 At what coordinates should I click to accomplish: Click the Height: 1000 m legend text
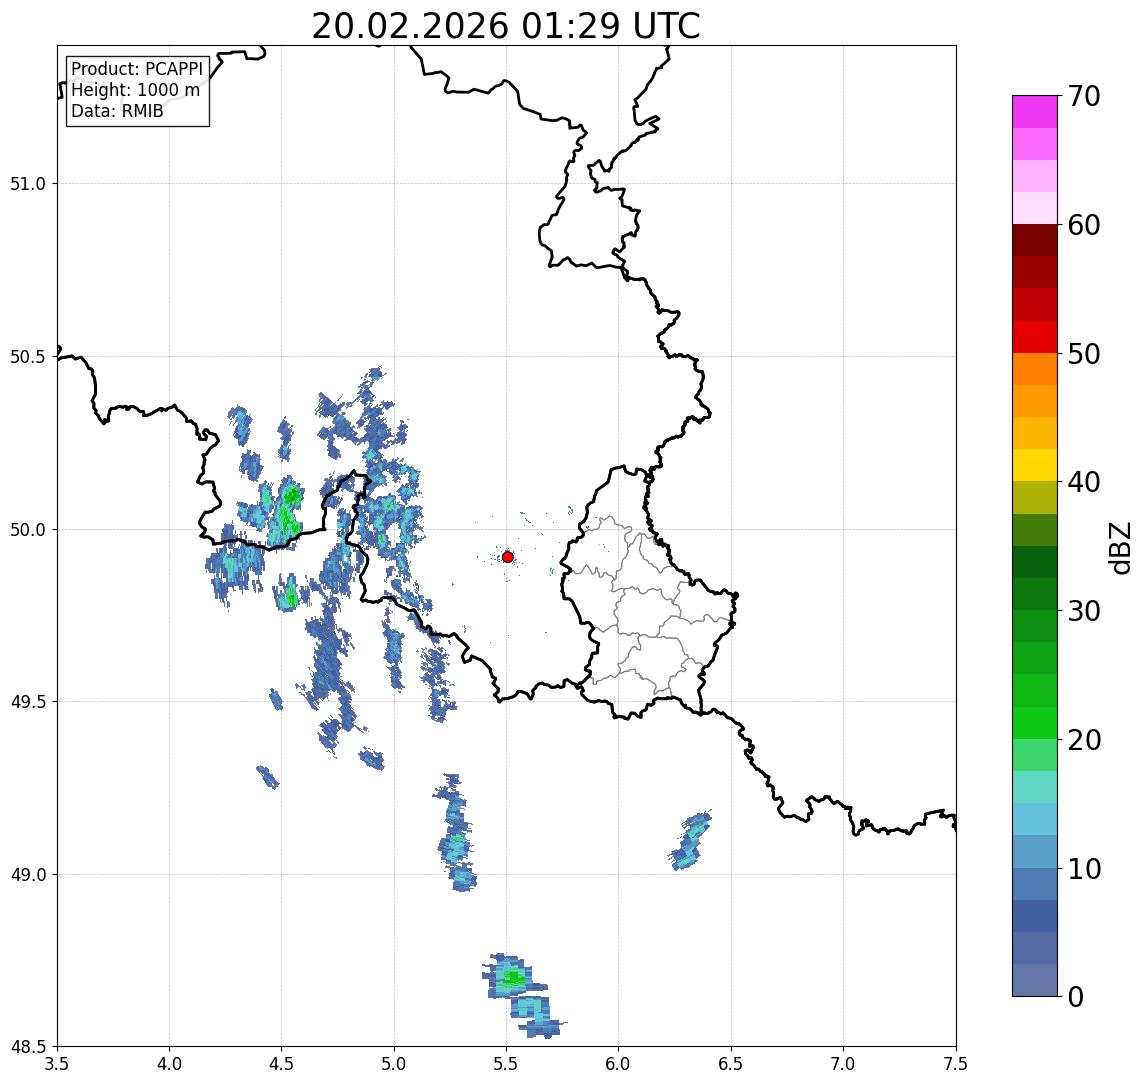coord(135,90)
